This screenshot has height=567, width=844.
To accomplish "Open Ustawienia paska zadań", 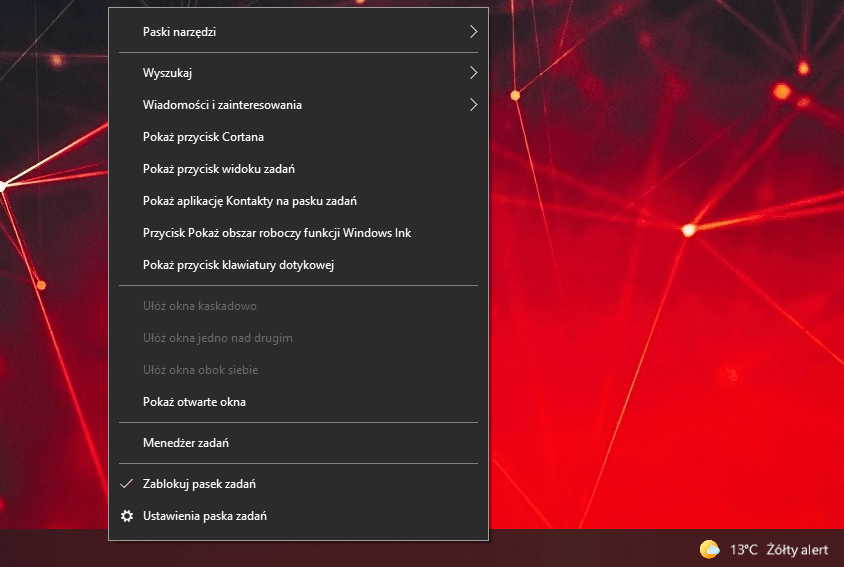I will 298,516.
